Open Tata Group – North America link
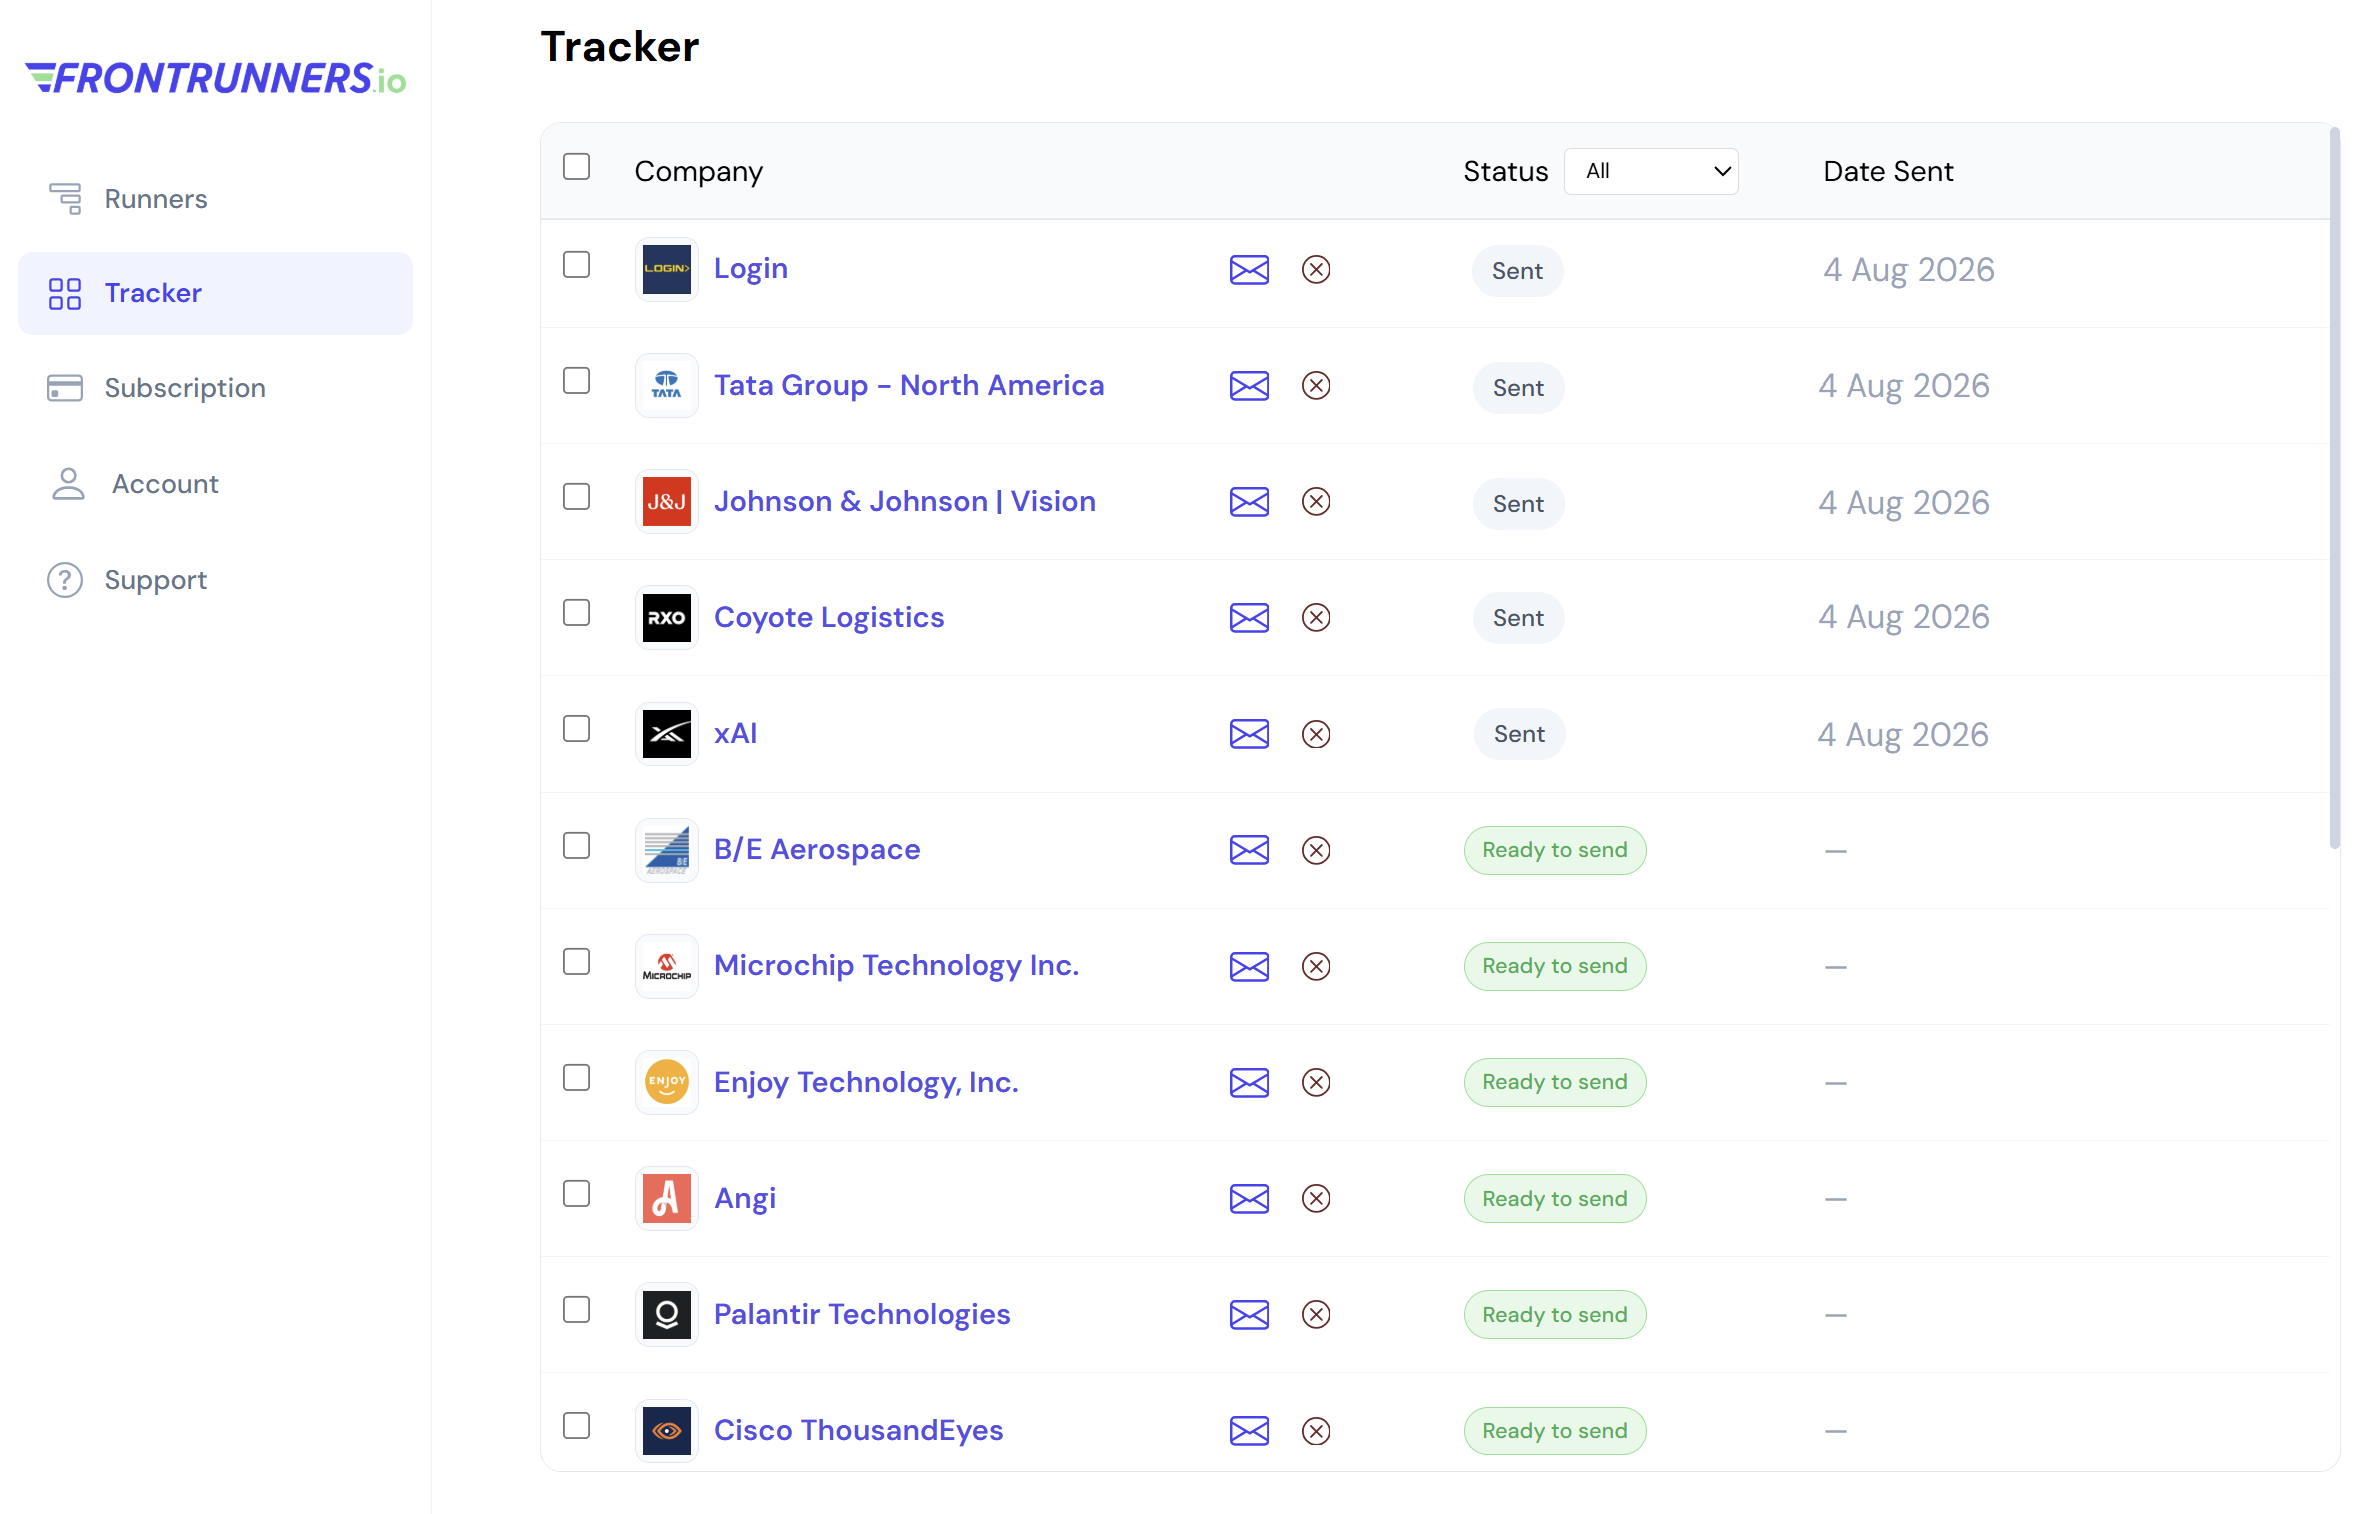 coord(909,385)
